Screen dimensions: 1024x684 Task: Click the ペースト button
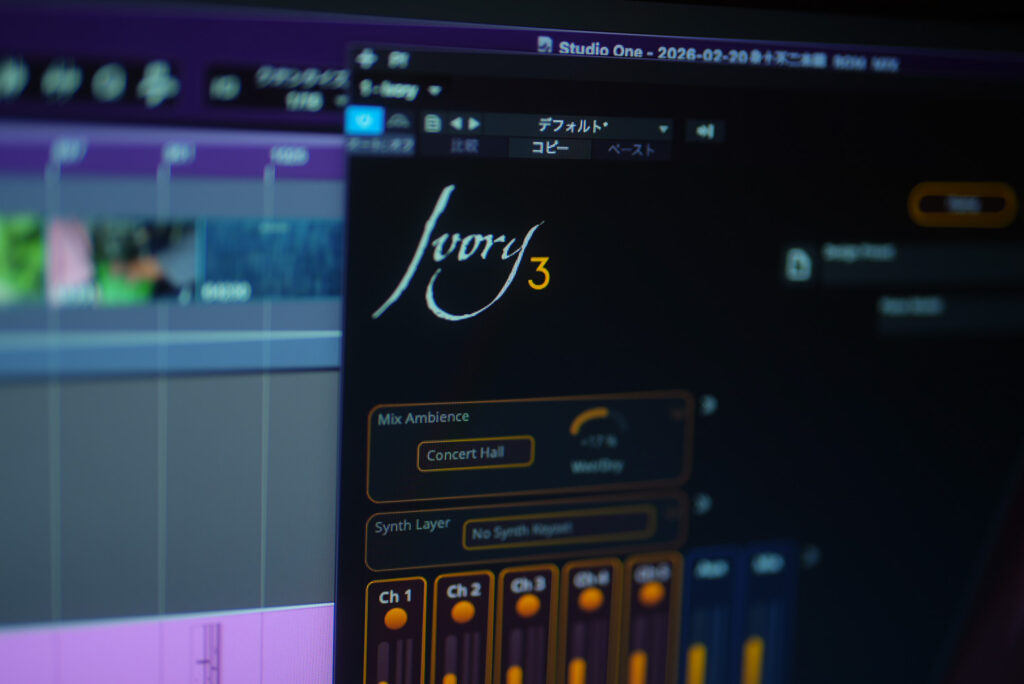[x=632, y=150]
